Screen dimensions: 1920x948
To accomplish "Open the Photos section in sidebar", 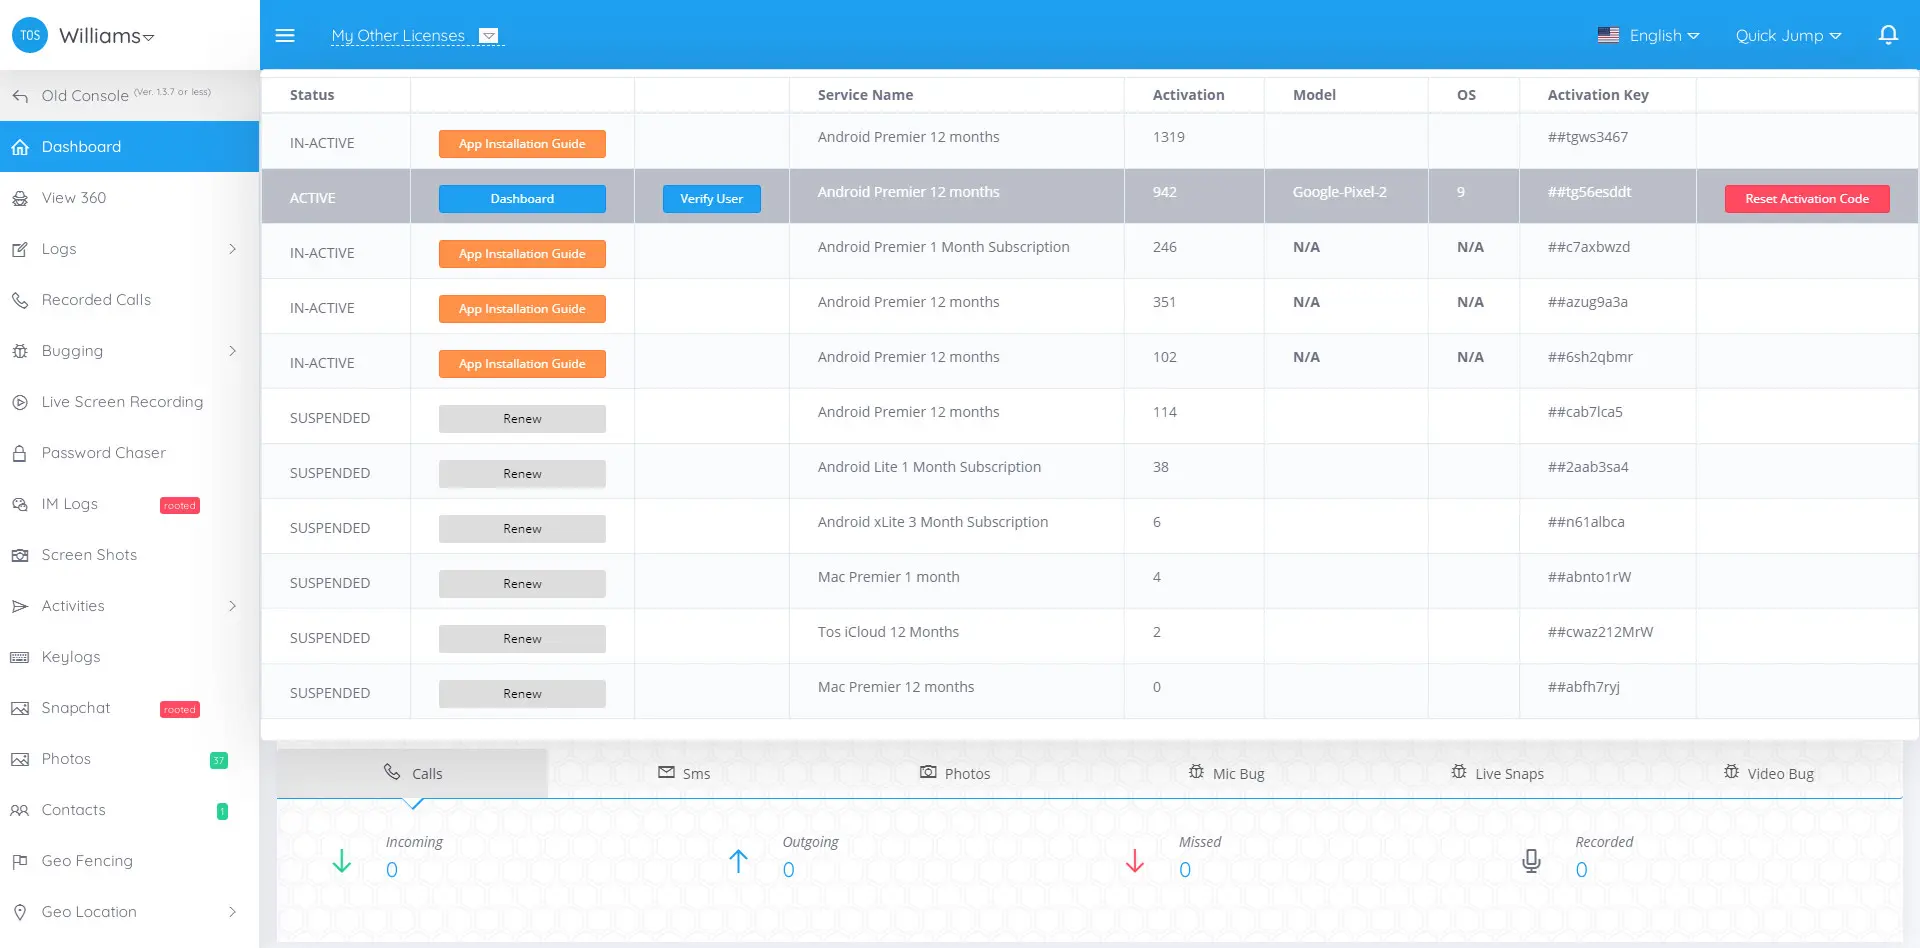I will pyautogui.click(x=66, y=759).
